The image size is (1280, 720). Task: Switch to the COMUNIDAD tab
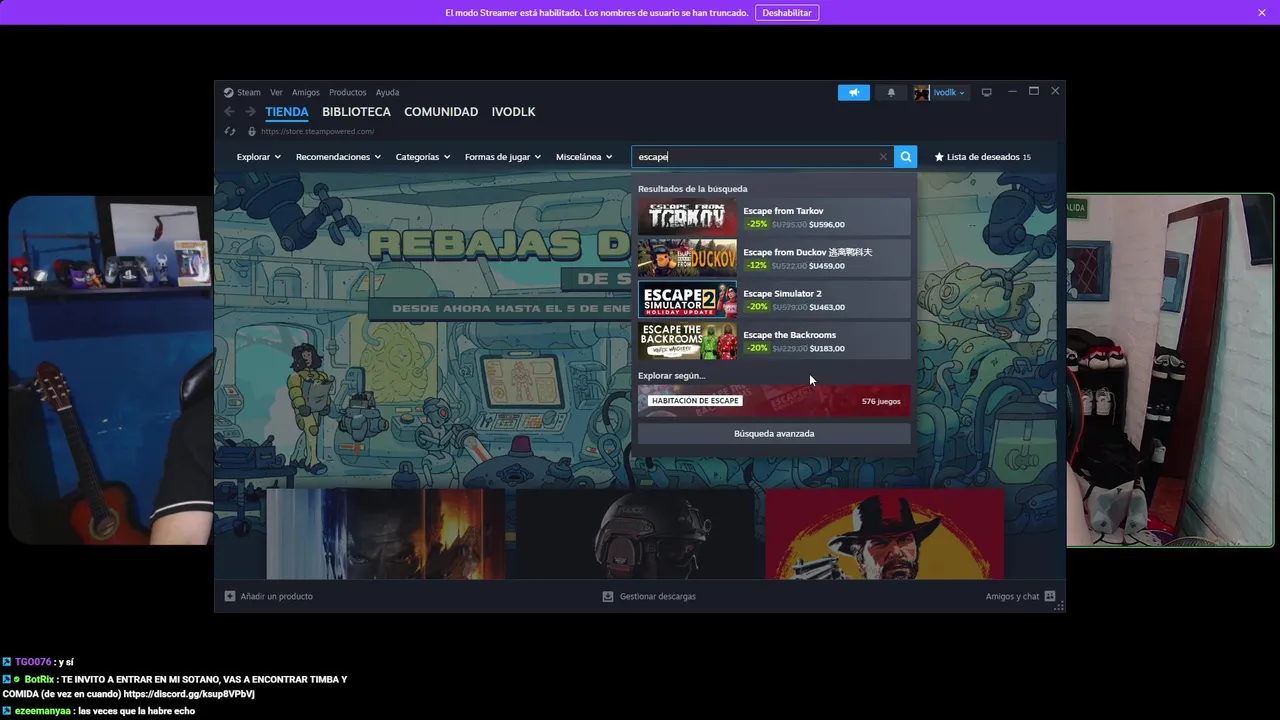pyautogui.click(x=441, y=112)
